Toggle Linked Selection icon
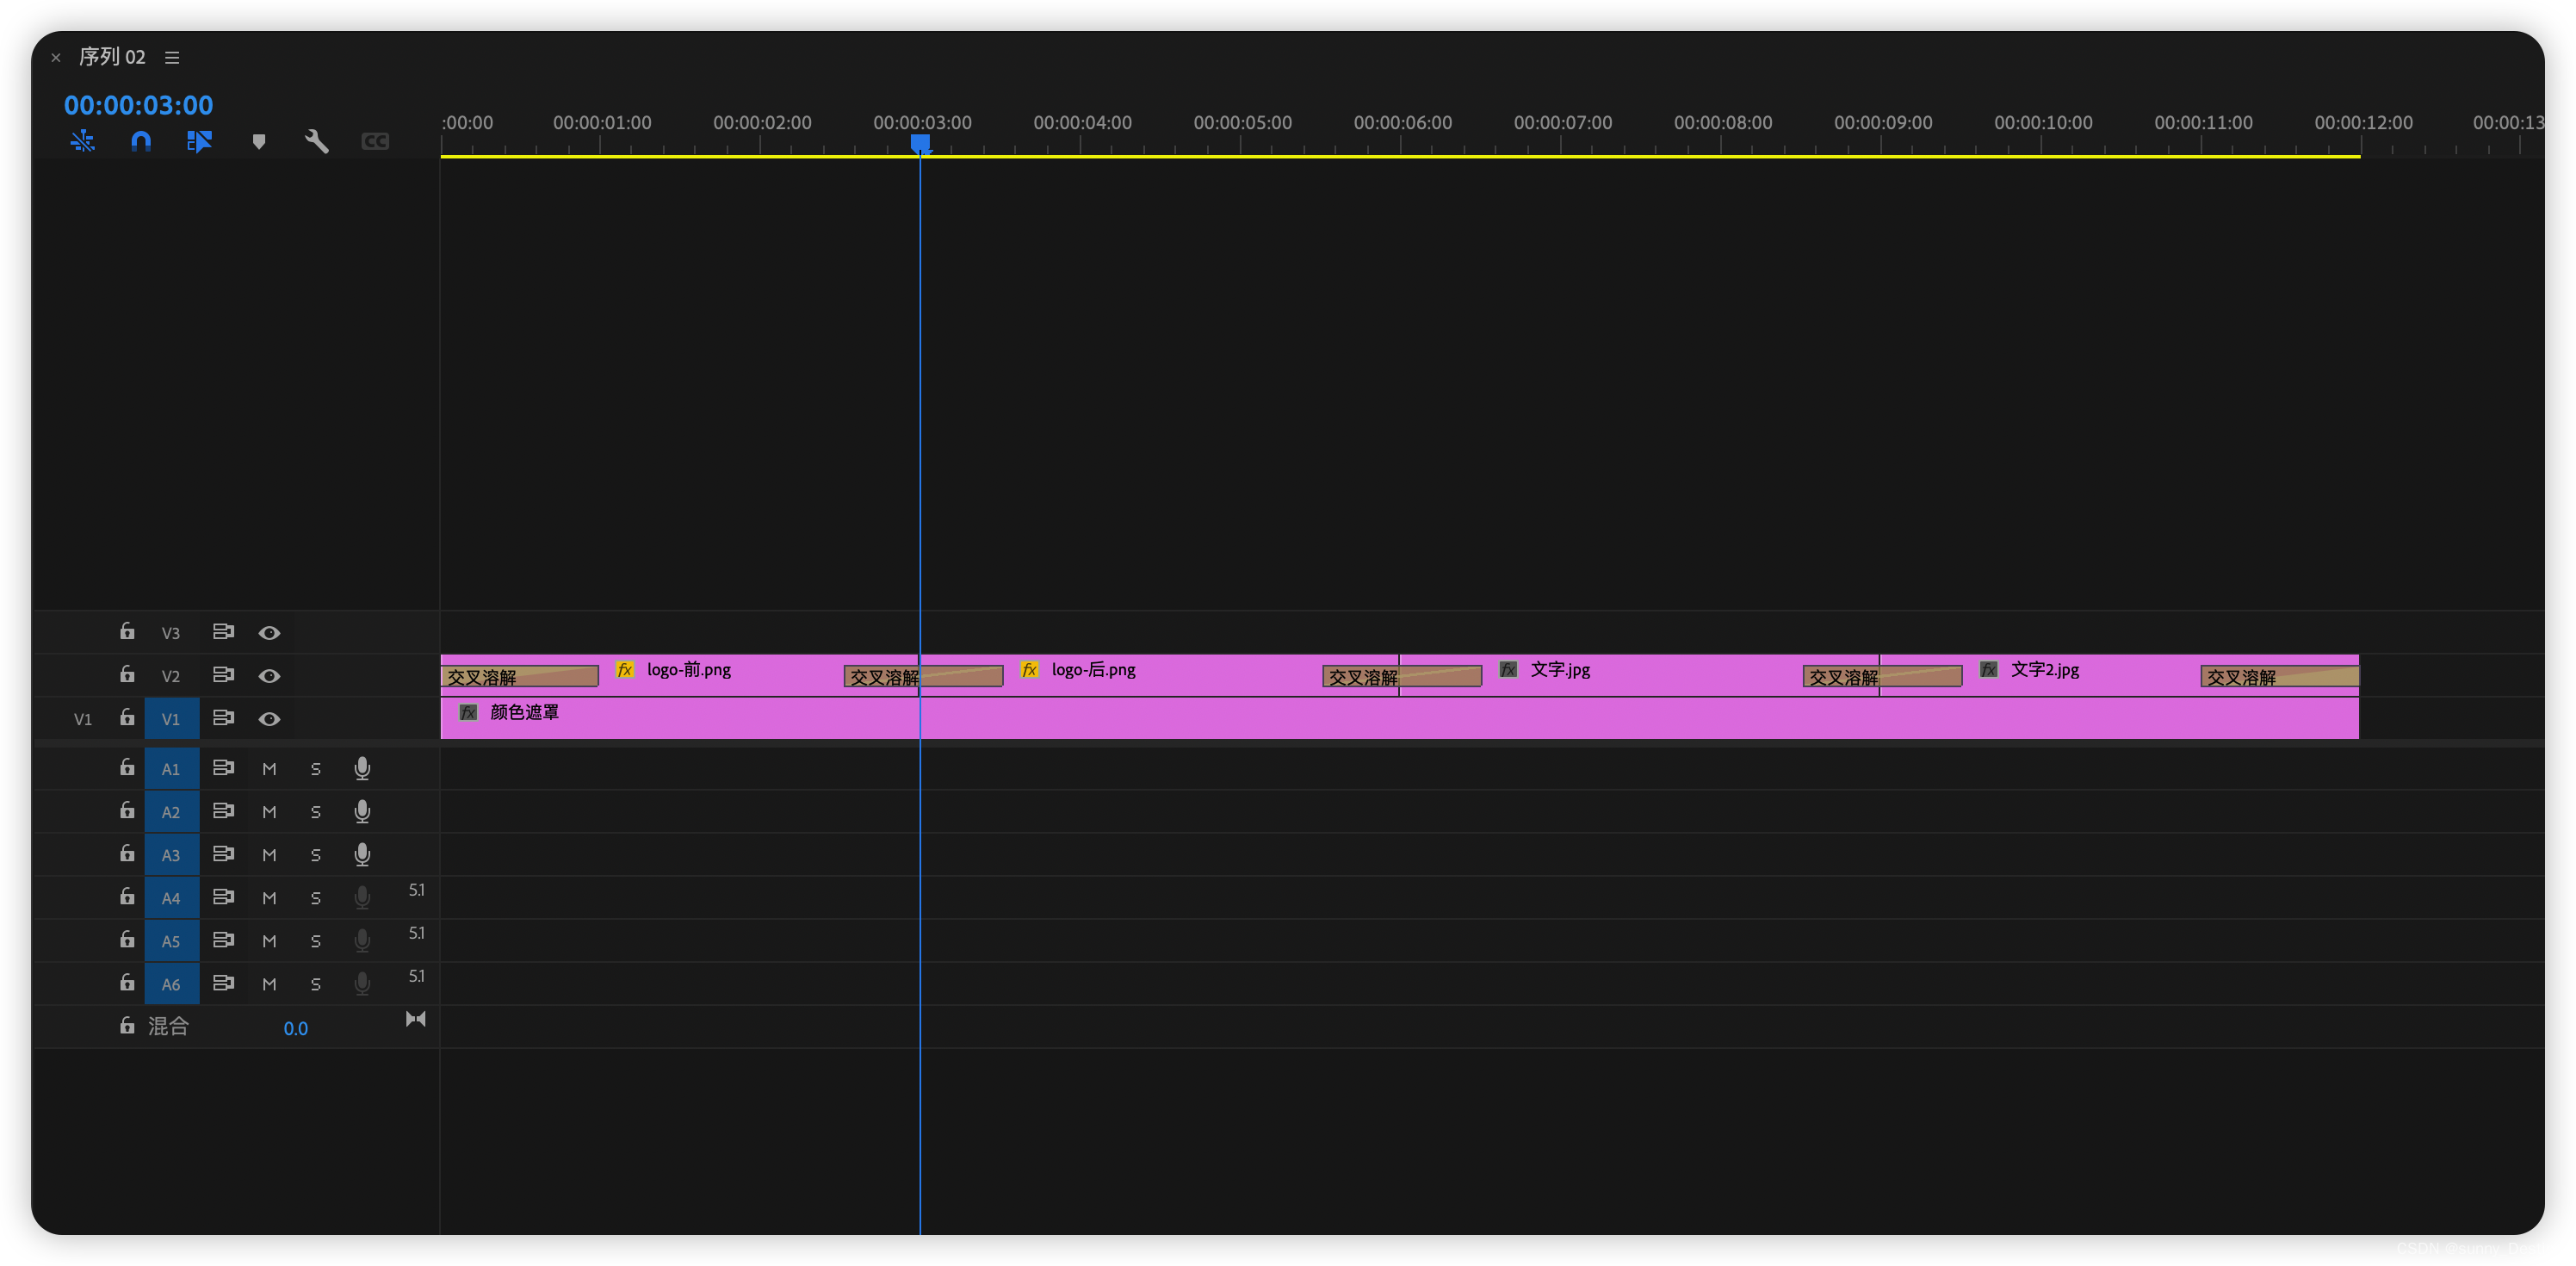This screenshot has width=2576, height=1266. (199, 141)
